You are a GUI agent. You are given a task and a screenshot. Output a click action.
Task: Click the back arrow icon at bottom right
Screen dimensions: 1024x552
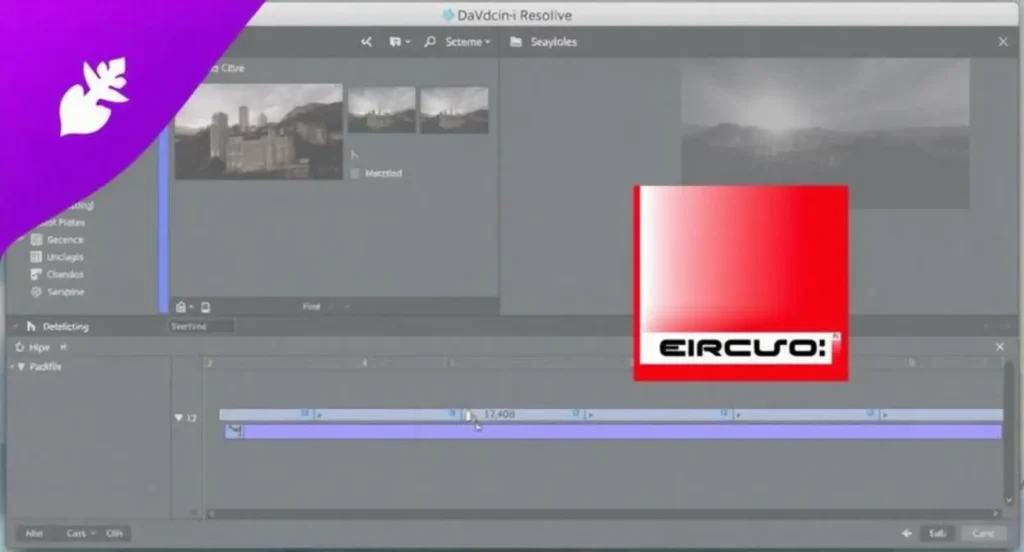(x=906, y=533)
